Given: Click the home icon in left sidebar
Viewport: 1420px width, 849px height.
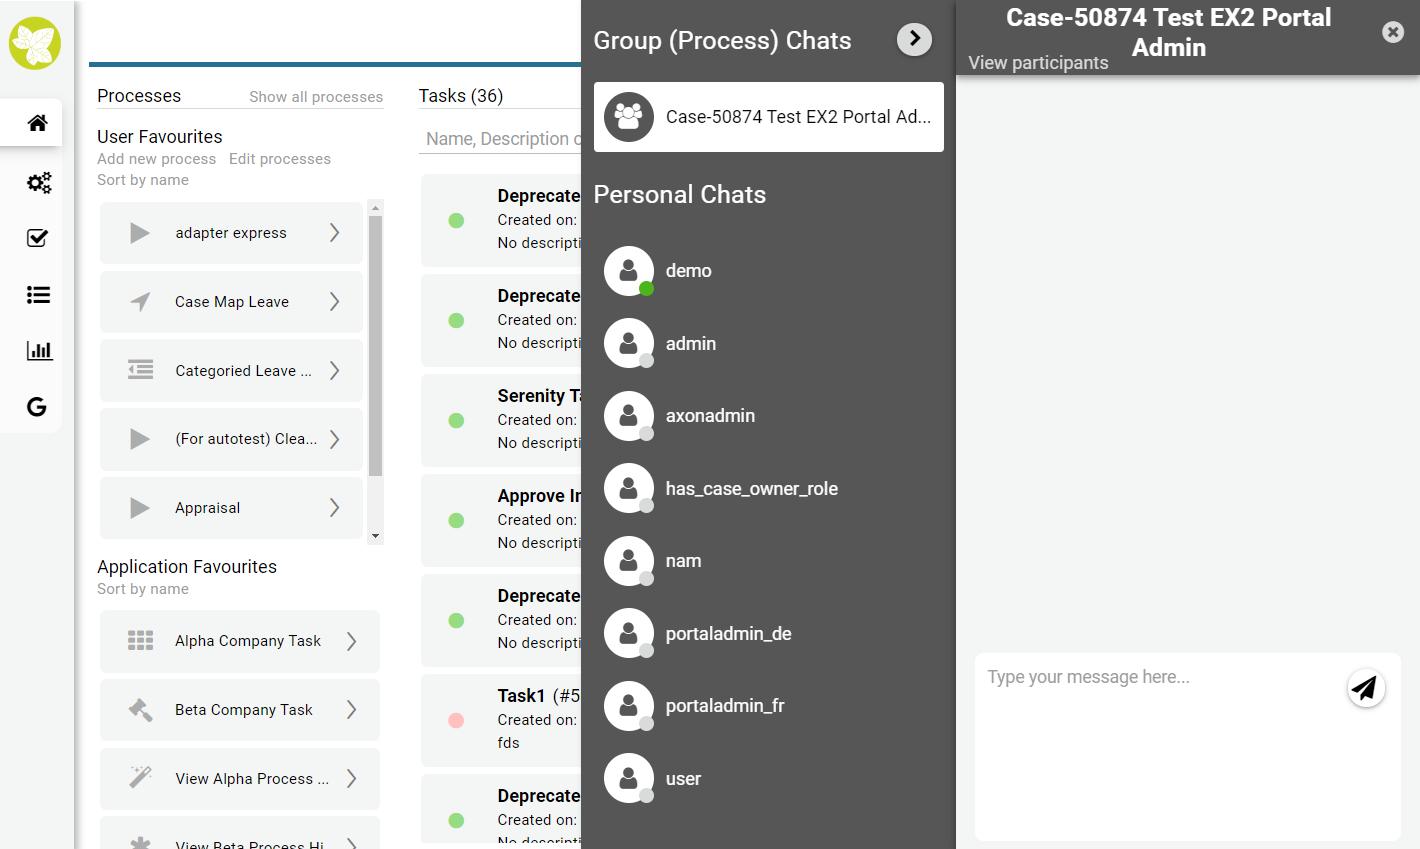Looking at the screenshot, I should tap(37, 123).
